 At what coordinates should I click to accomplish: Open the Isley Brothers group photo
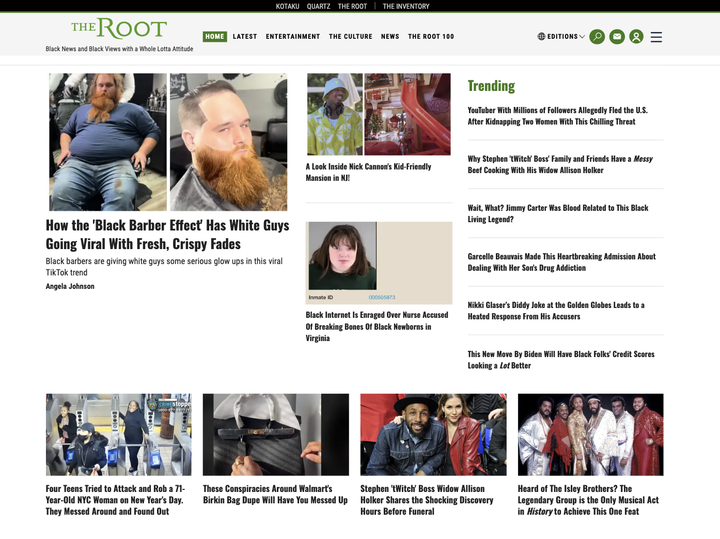pos(590,434)
